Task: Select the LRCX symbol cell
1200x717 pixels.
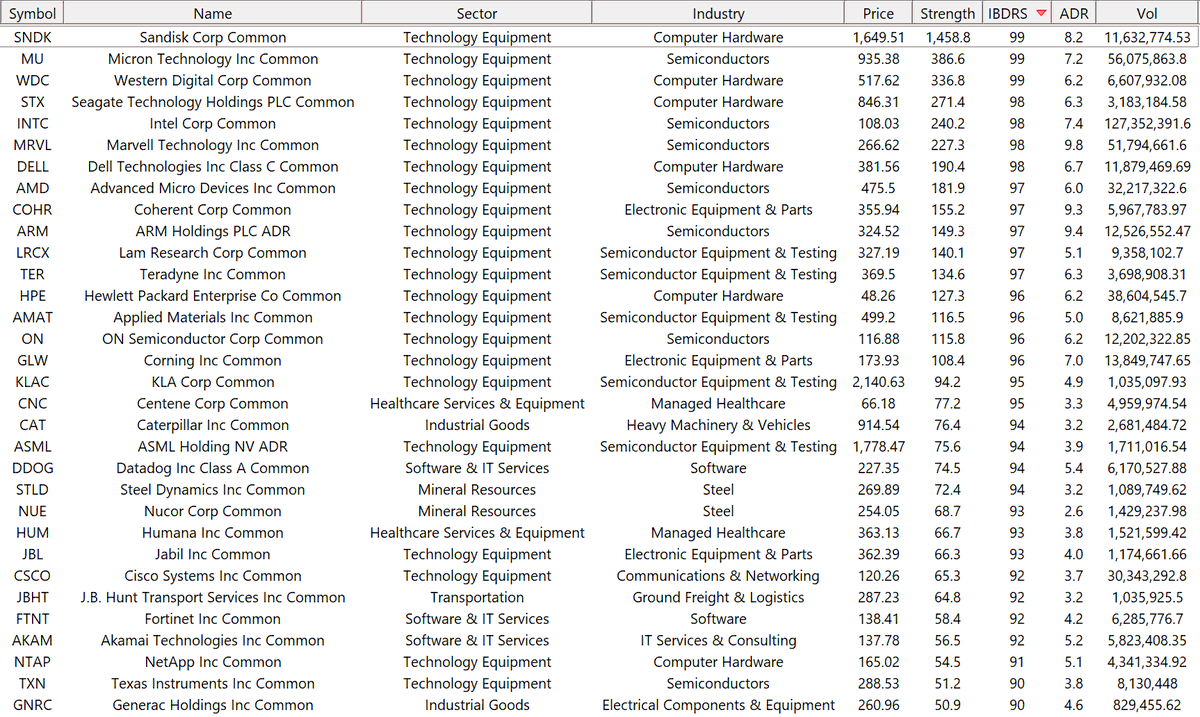Action: 33,253
